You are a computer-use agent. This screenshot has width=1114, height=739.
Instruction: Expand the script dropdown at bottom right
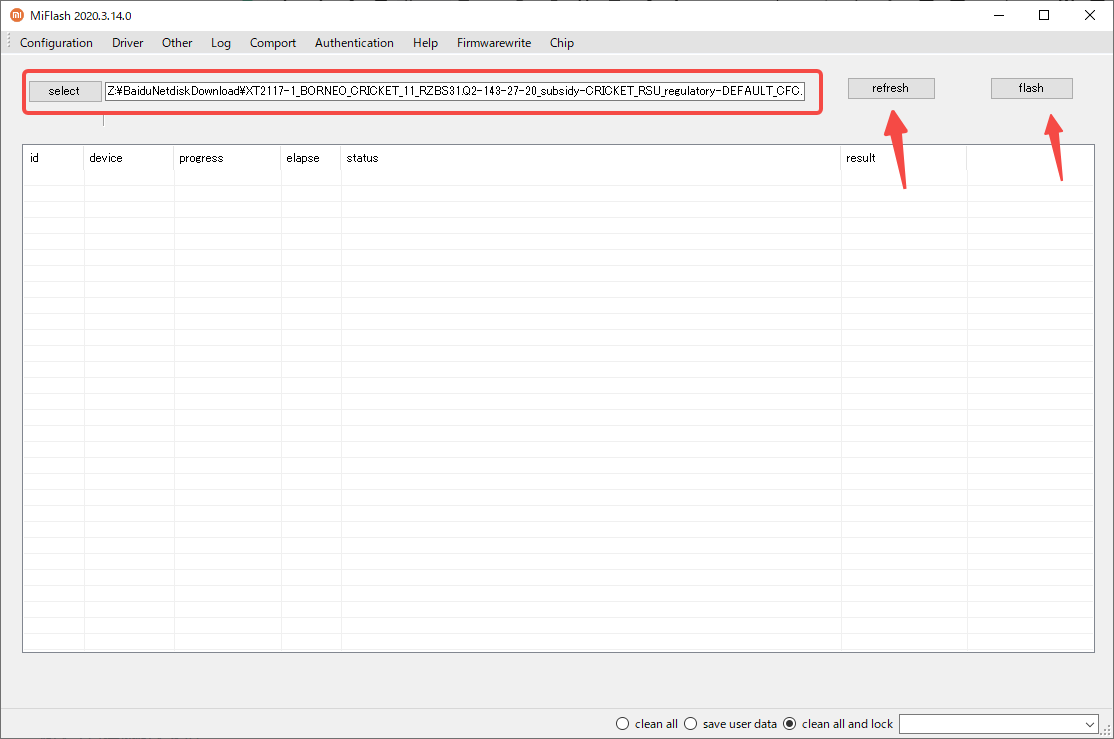click(x=1090, y=724)
